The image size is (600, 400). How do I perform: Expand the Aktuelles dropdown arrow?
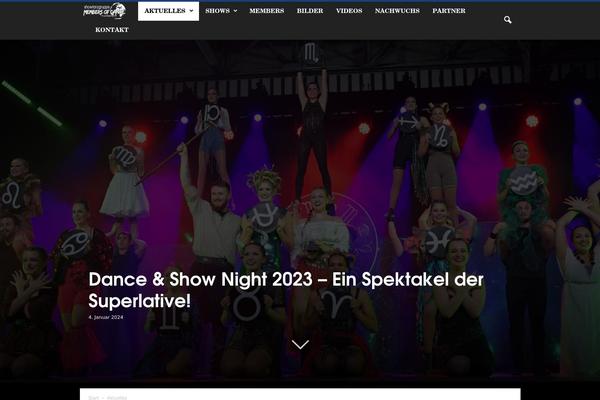[x=191, y=11]
